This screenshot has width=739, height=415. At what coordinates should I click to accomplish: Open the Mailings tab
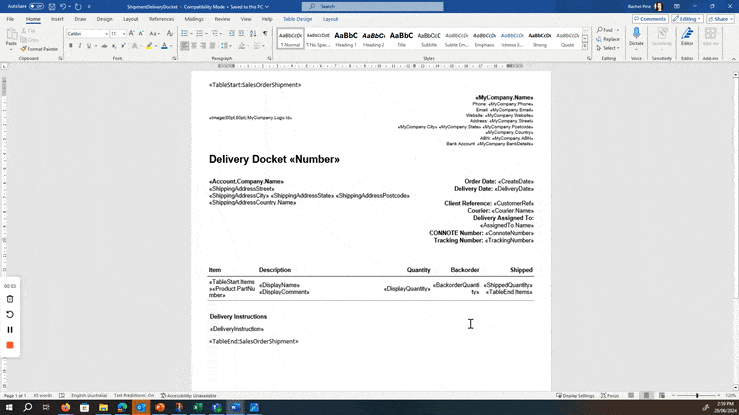[x=194, y=18]
